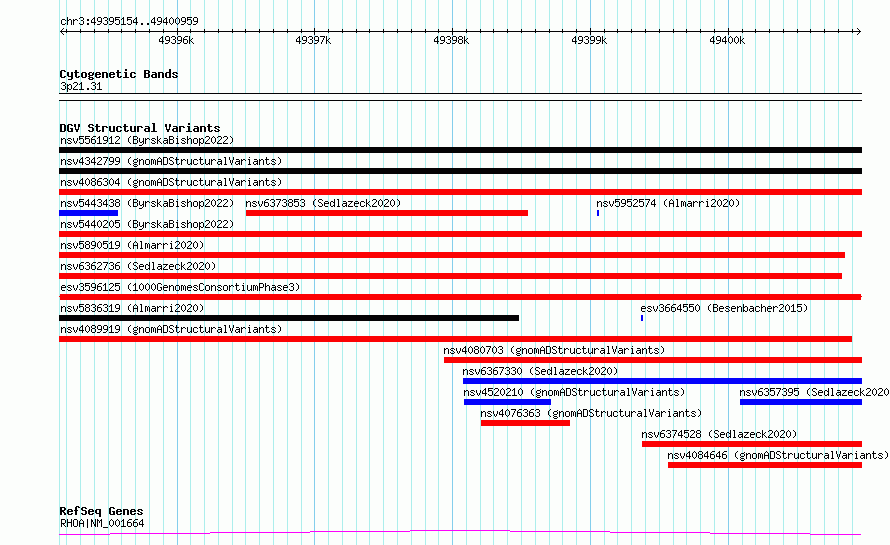
Task: Click the 49397k ruler position label
Action: point(313,40)
